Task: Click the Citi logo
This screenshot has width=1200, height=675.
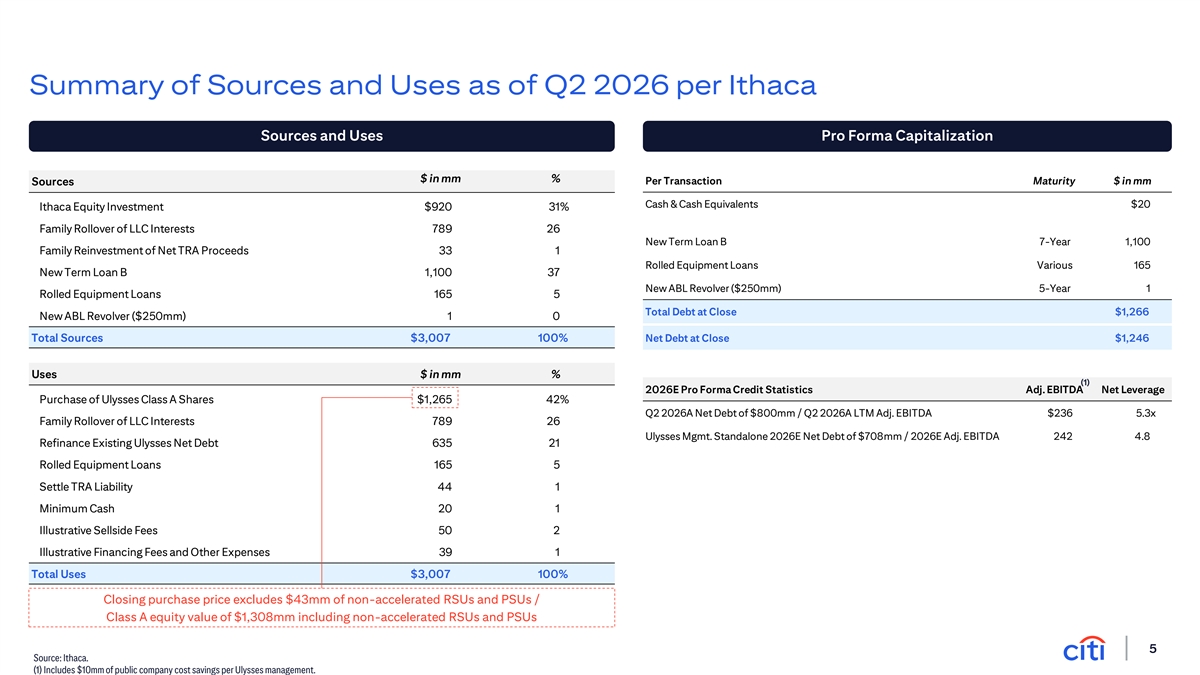Action: click(x=1084, y=650)
